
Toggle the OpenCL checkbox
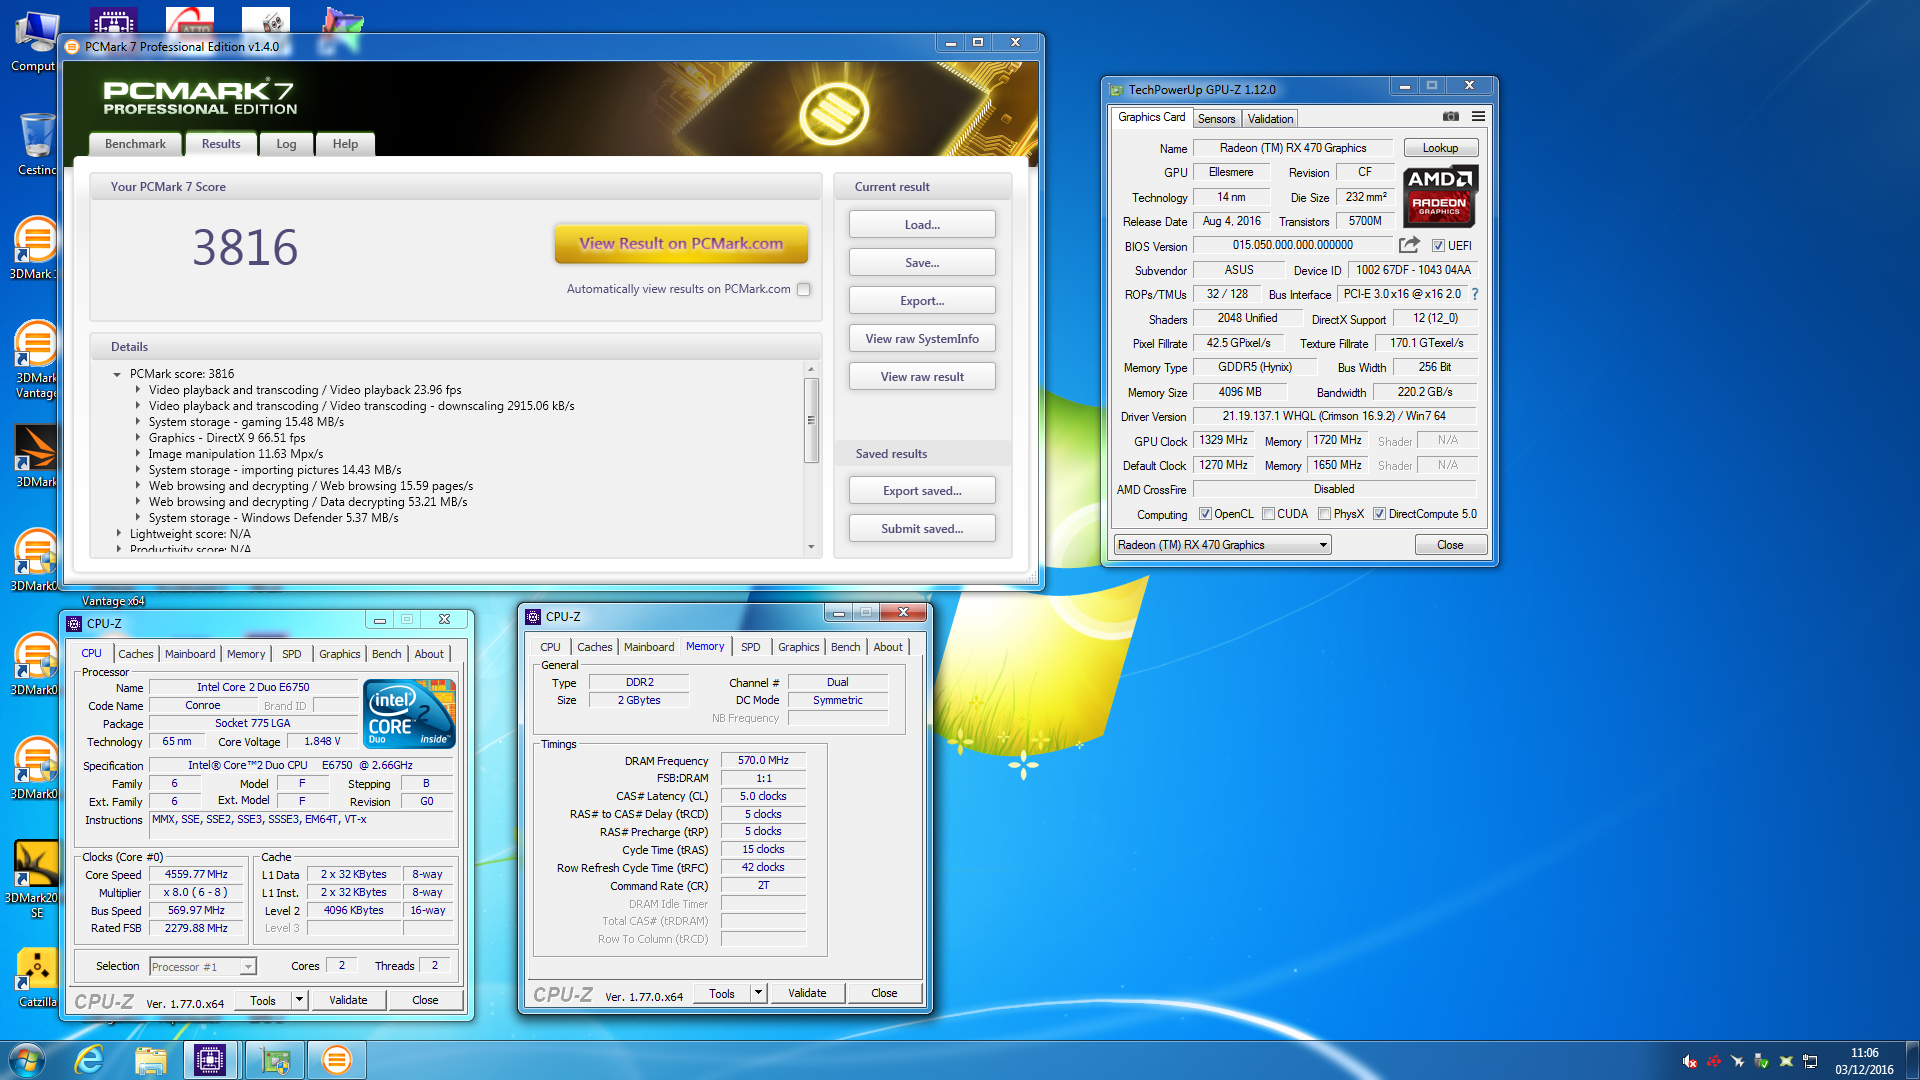[1205, 514]
